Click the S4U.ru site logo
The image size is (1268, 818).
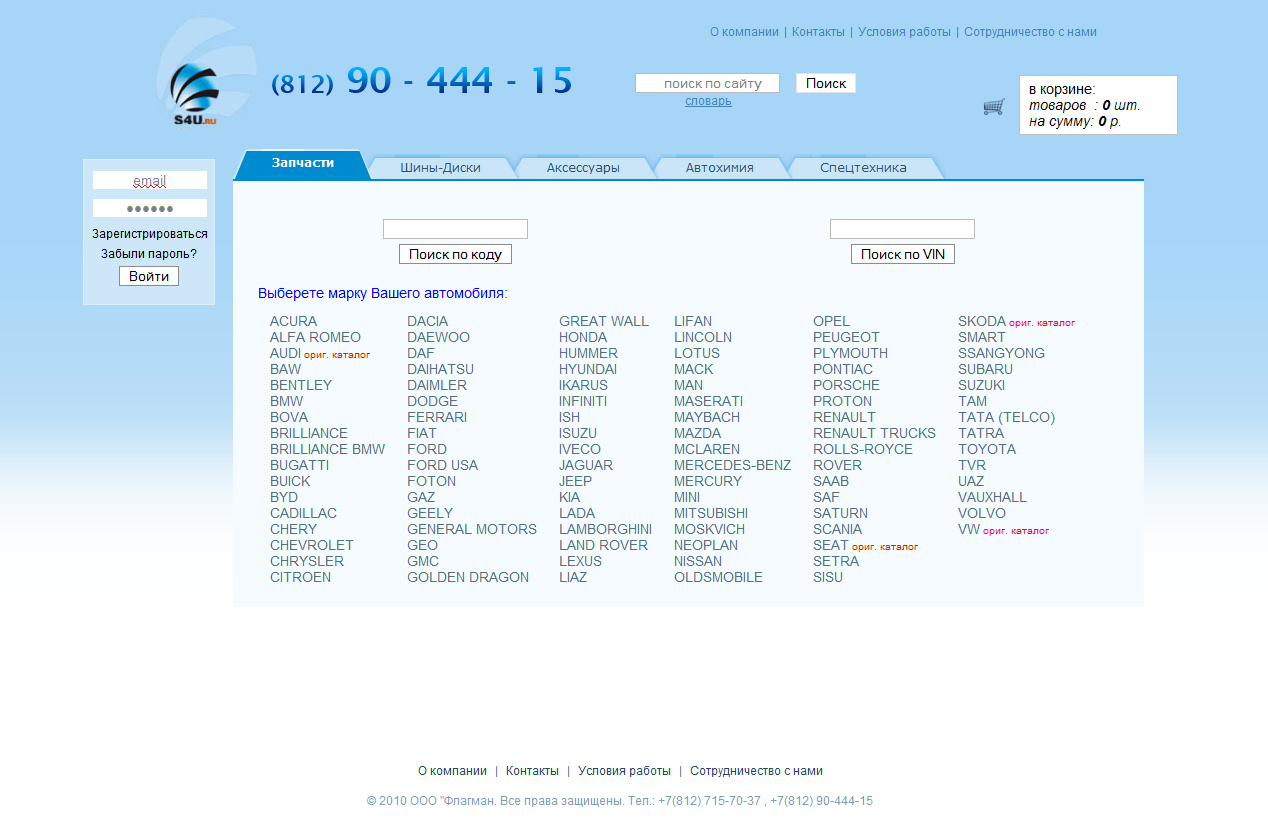coord(194,94)
